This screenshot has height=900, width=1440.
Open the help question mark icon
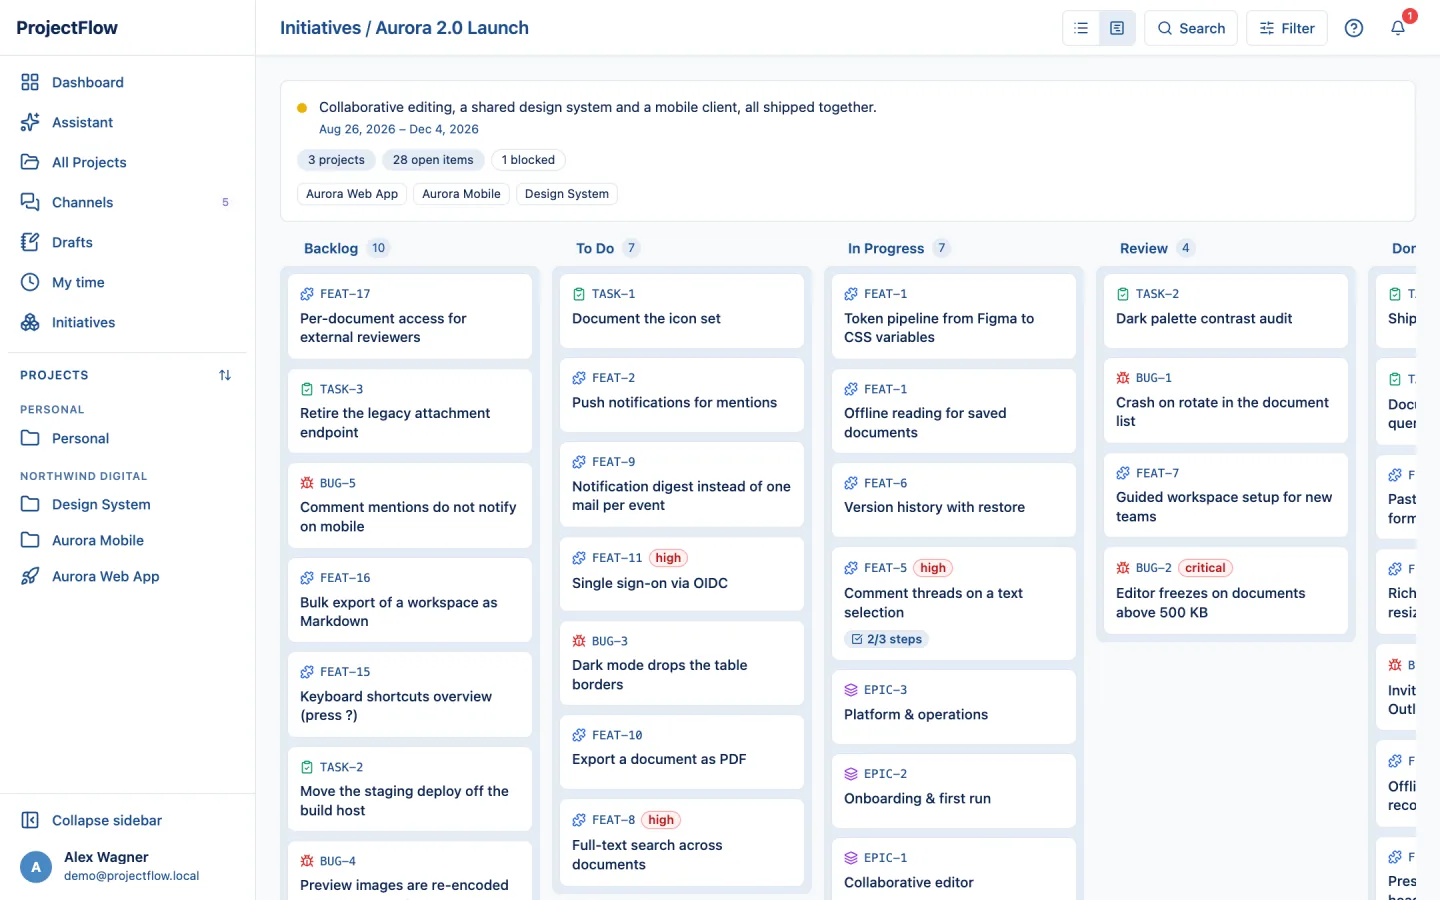point(1354,28)
